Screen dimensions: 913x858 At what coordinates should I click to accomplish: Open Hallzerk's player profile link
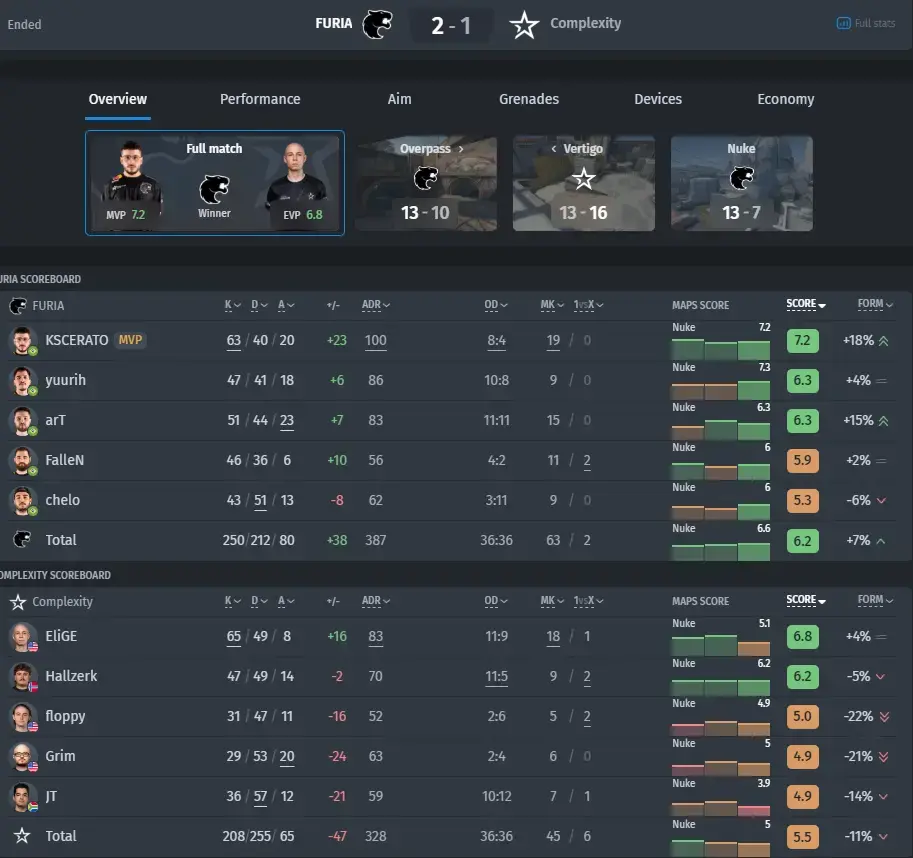[71, 676]
